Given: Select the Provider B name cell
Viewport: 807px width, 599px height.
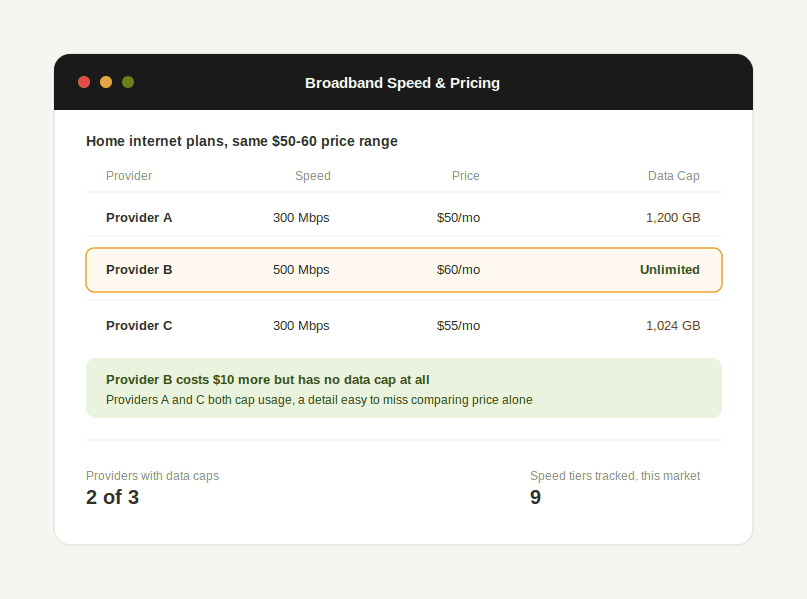Looking at the screenshot, I should point(139,270).
